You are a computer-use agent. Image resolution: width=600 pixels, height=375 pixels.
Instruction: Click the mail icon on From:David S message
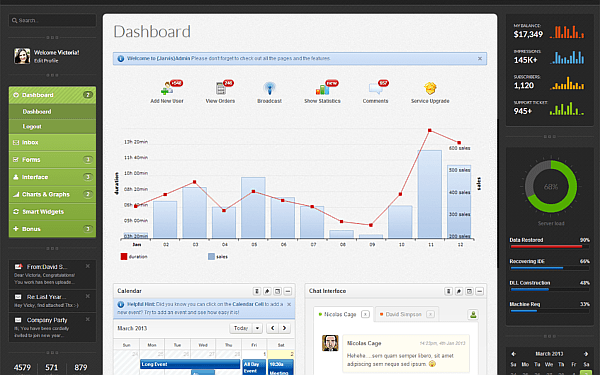(x=18, y=266)
